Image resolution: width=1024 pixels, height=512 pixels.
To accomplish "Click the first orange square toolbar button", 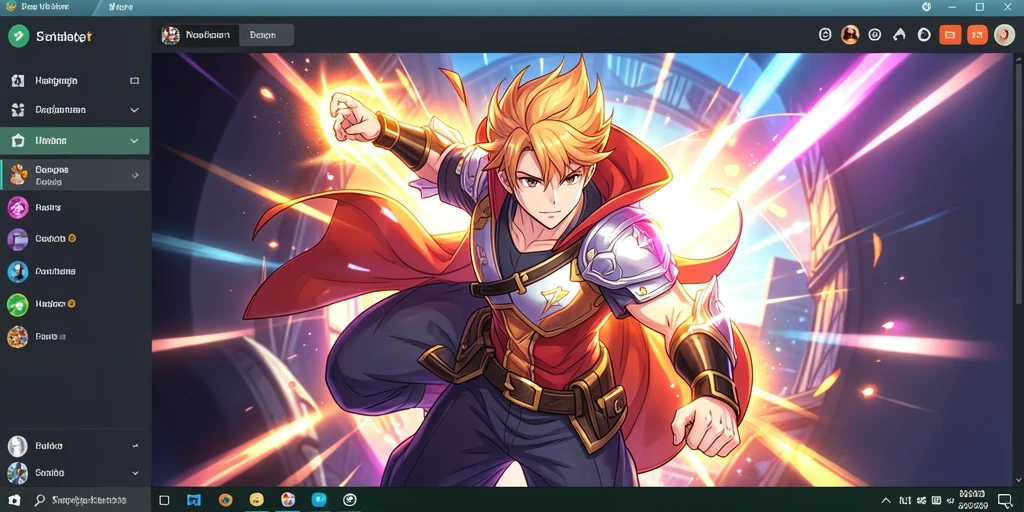I will point(950,35).
